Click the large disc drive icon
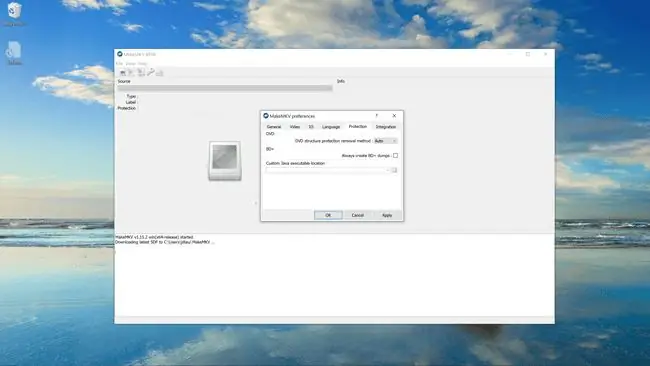Screen dimensions: 650x366 225,161
